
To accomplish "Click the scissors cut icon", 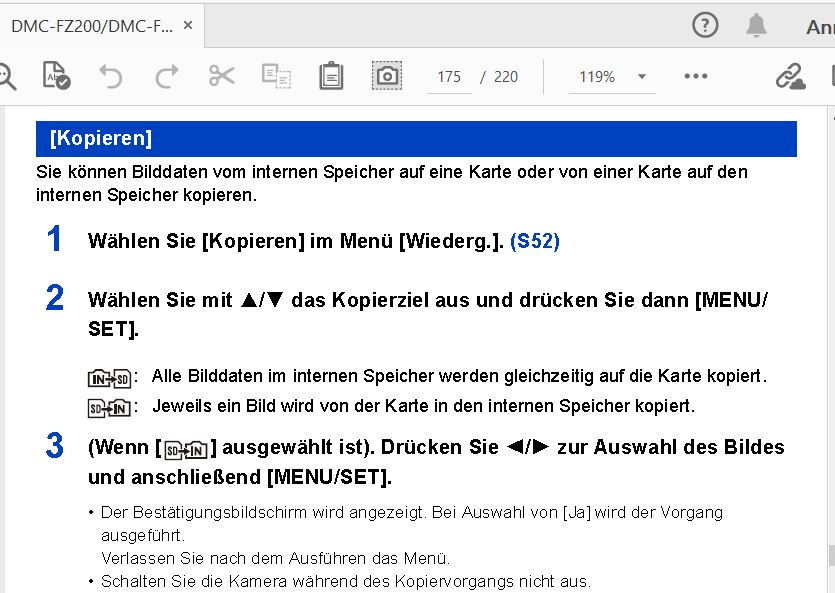I will (x=221, y=76).
